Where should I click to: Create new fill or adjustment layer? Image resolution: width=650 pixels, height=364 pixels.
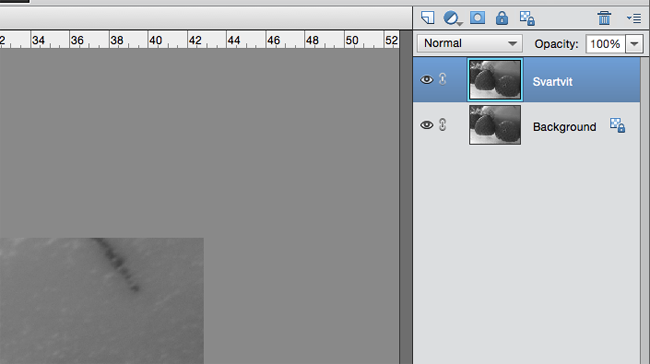tap(452, 18)
